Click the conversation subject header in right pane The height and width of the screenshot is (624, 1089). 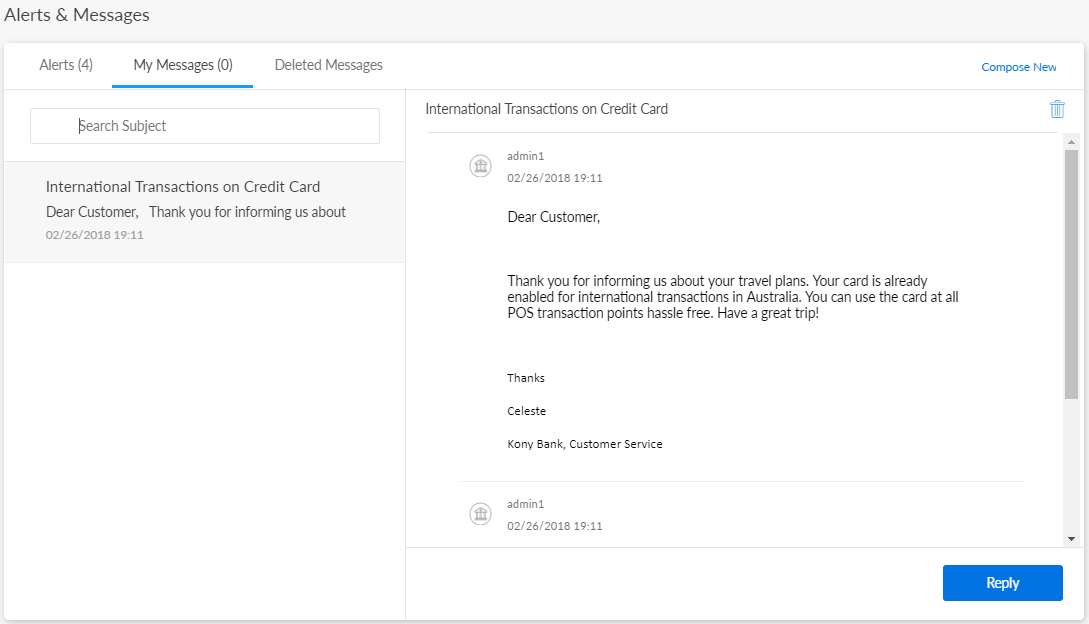(x=546, y=109)
